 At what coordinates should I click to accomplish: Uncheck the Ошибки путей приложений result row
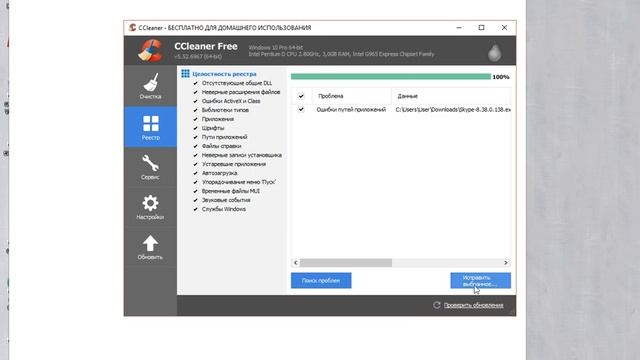(x=301, y=109)
